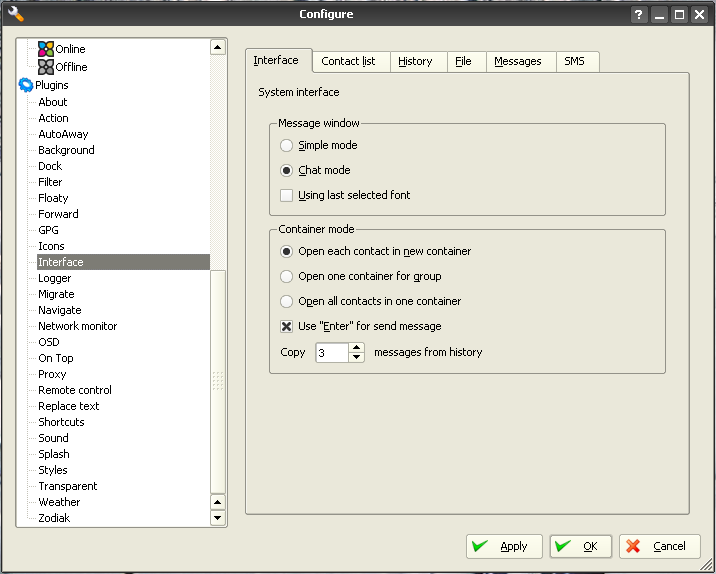Select Remote control in the tree

75,390
